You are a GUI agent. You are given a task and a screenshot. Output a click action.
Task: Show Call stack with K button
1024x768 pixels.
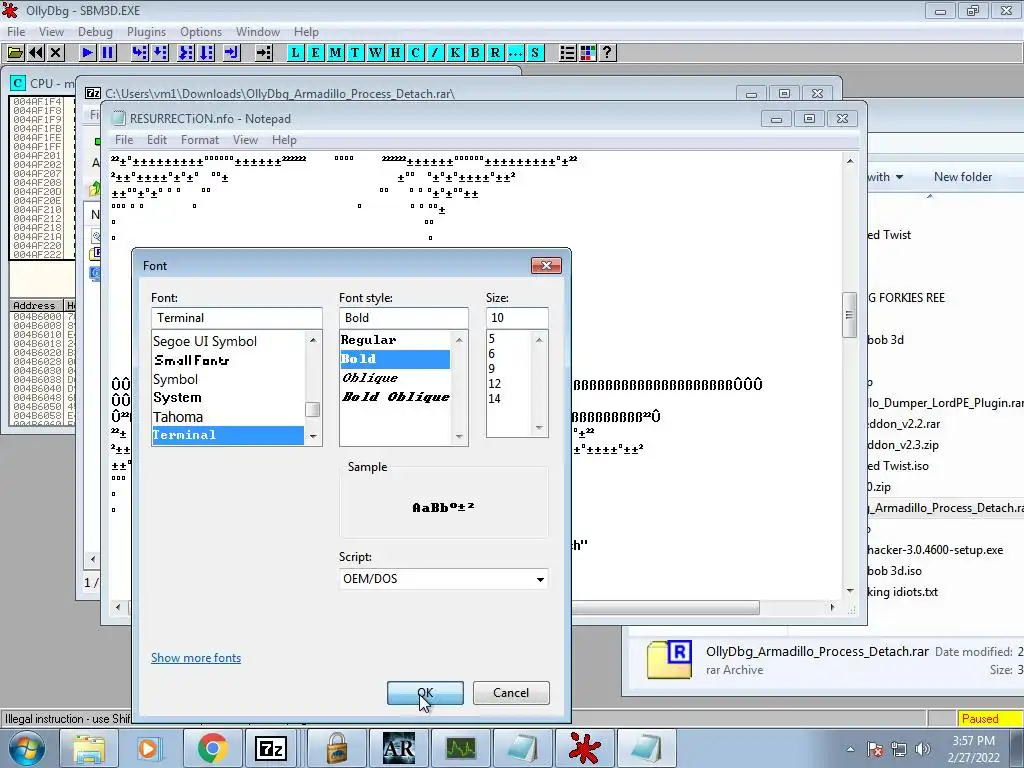click(x=455, y=53)
